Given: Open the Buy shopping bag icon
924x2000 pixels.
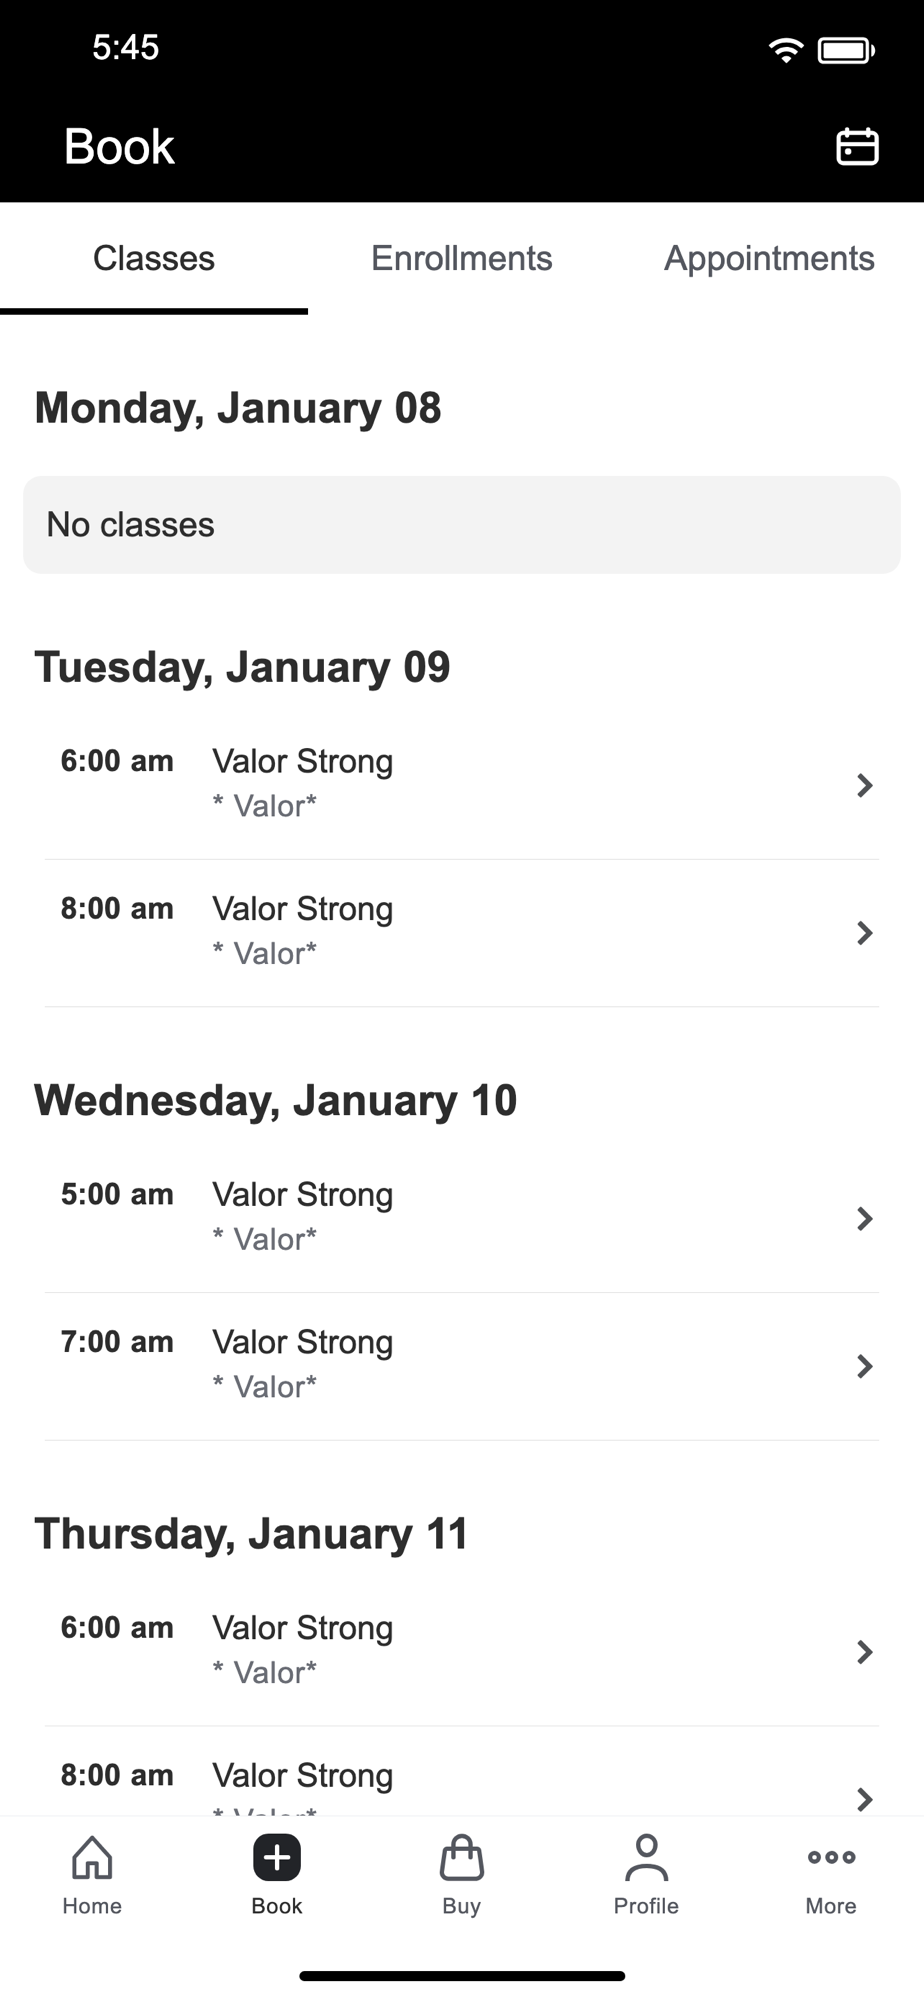Looking at the screenshot, I should click(x=462, y=1858).
